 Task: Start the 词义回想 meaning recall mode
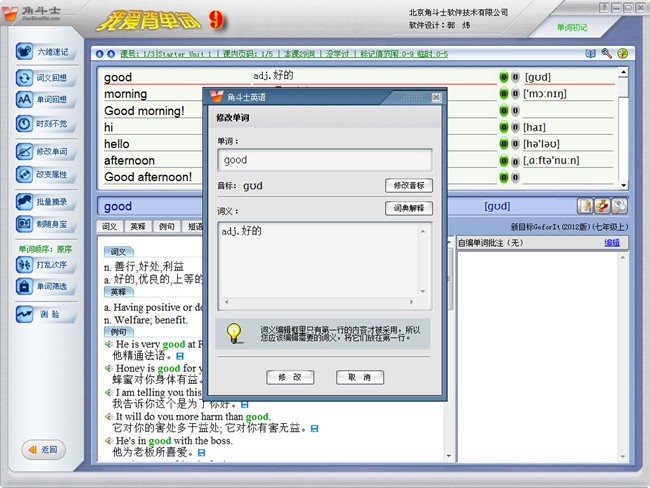pyautogui.click(x=44, y=78)
